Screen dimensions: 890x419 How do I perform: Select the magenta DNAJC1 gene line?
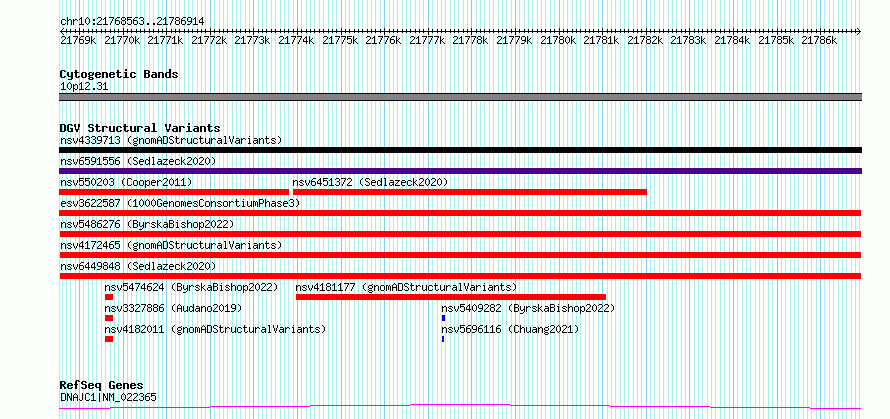[x=460, y=407]
